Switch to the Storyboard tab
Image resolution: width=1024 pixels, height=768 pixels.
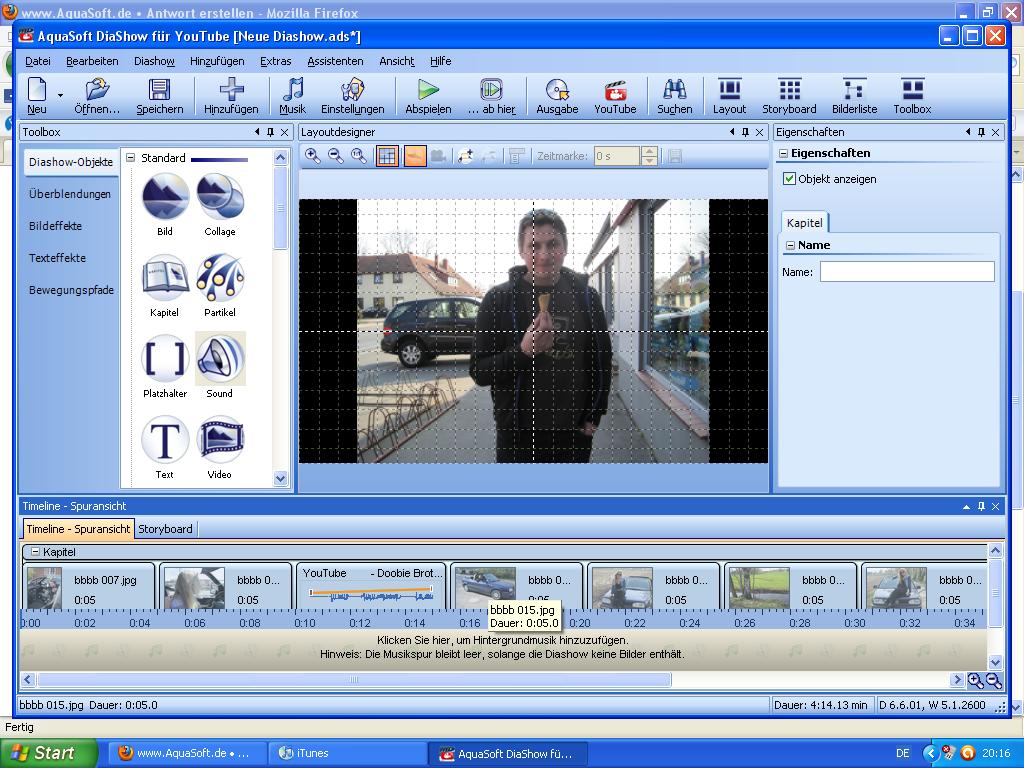[x=165, y=529]
